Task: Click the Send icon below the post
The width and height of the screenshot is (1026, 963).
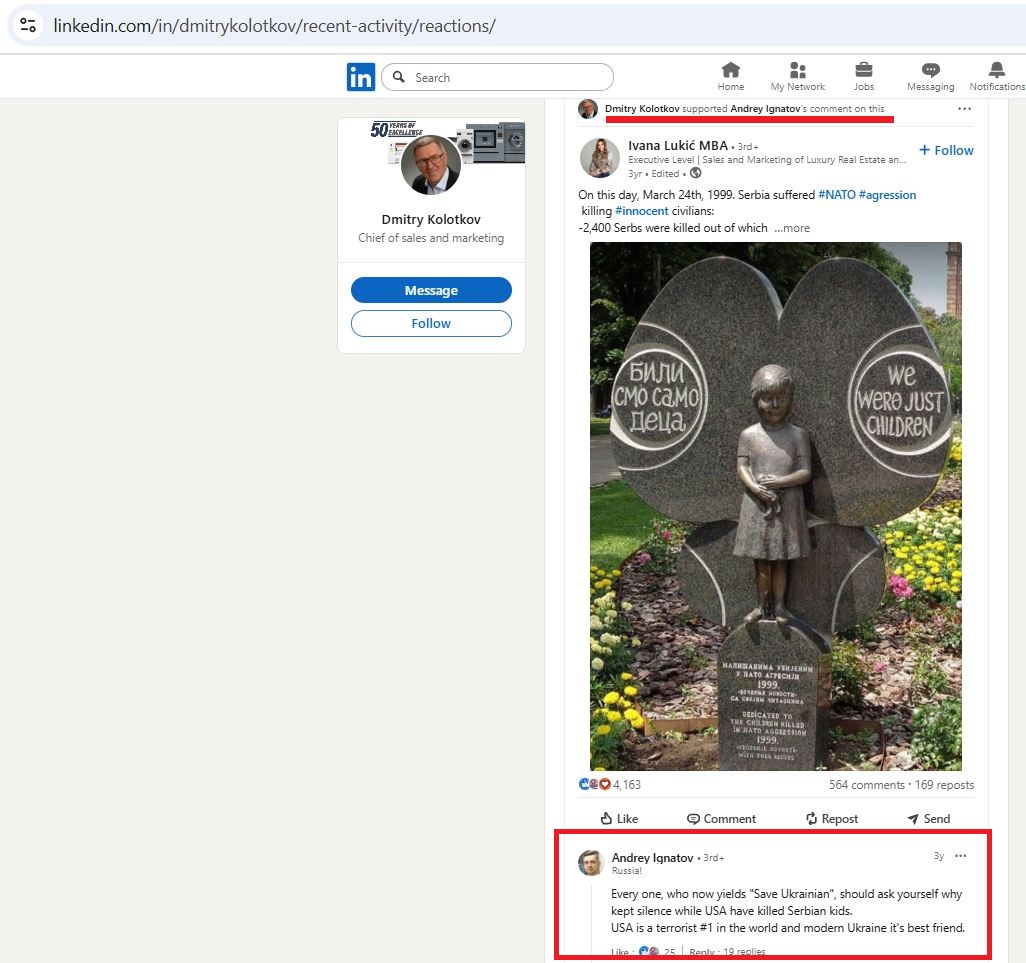Action: pos(927,818)
